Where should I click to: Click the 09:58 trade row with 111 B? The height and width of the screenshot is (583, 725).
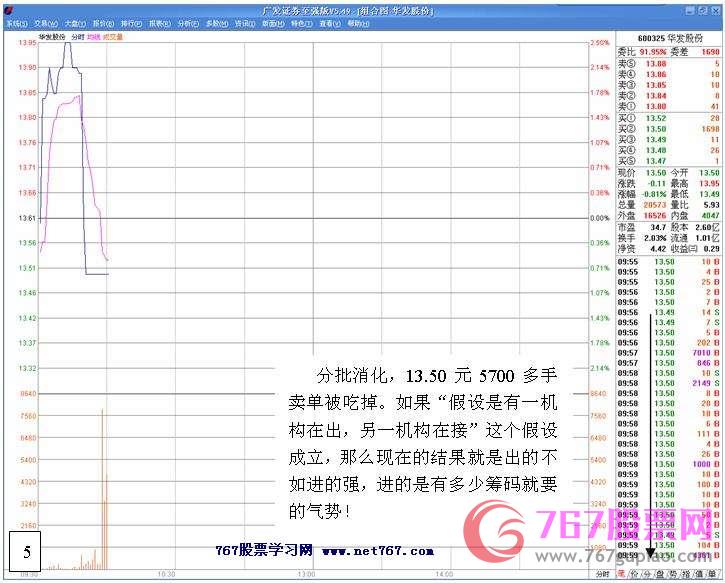pyautogui.click(x=669, y=434)
